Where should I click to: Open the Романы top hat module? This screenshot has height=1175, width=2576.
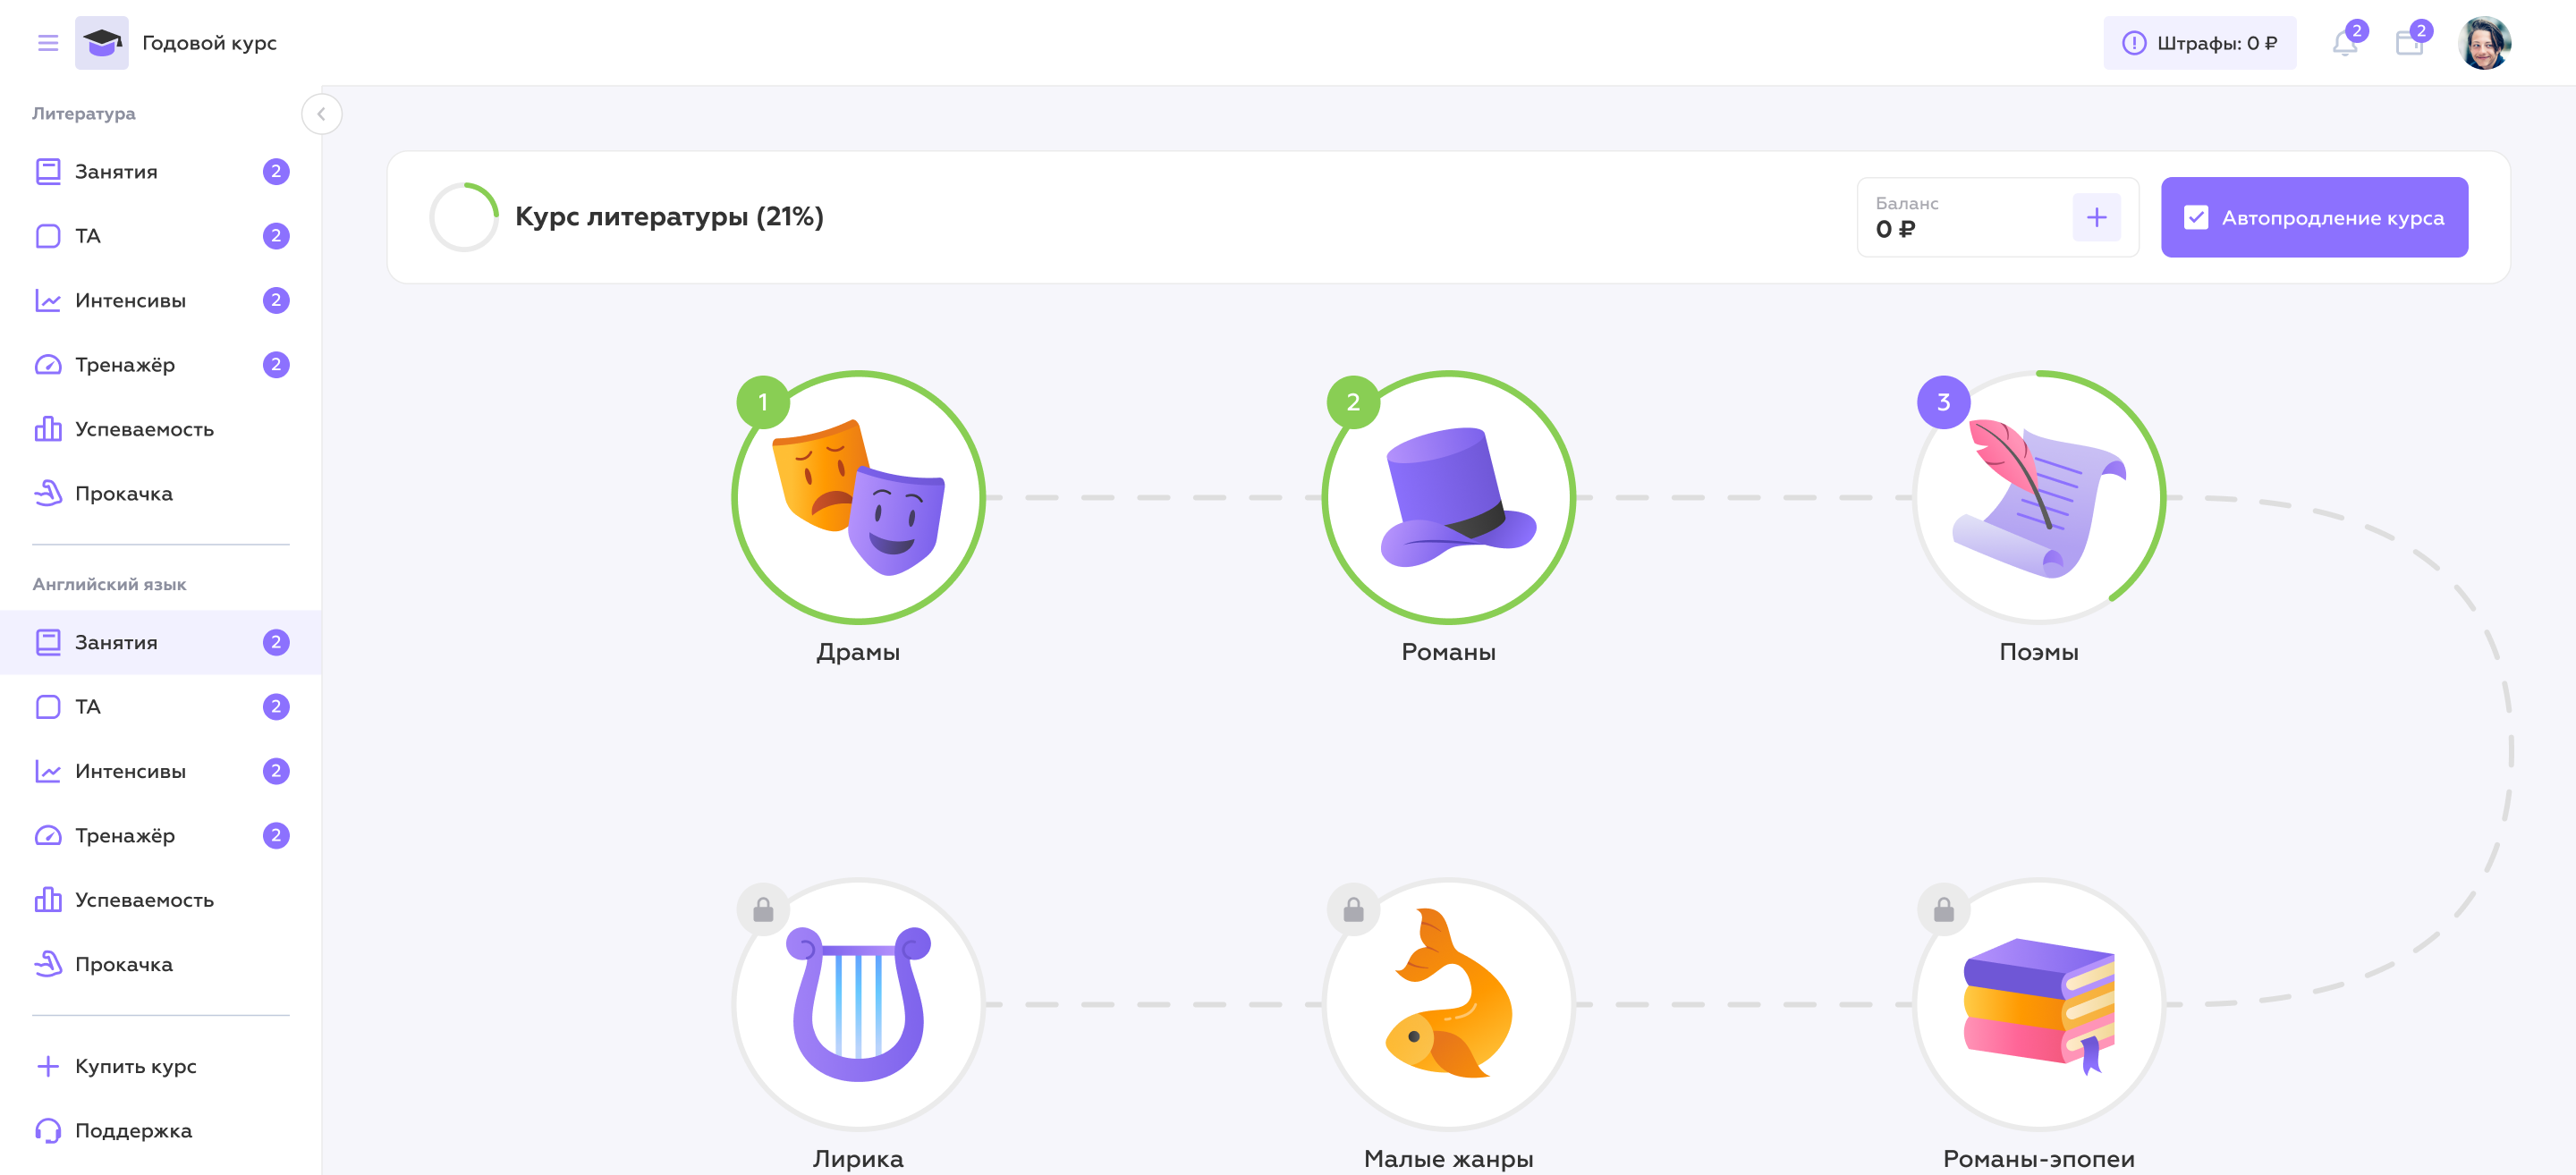pyautogui.click(x=1448, y=497)
